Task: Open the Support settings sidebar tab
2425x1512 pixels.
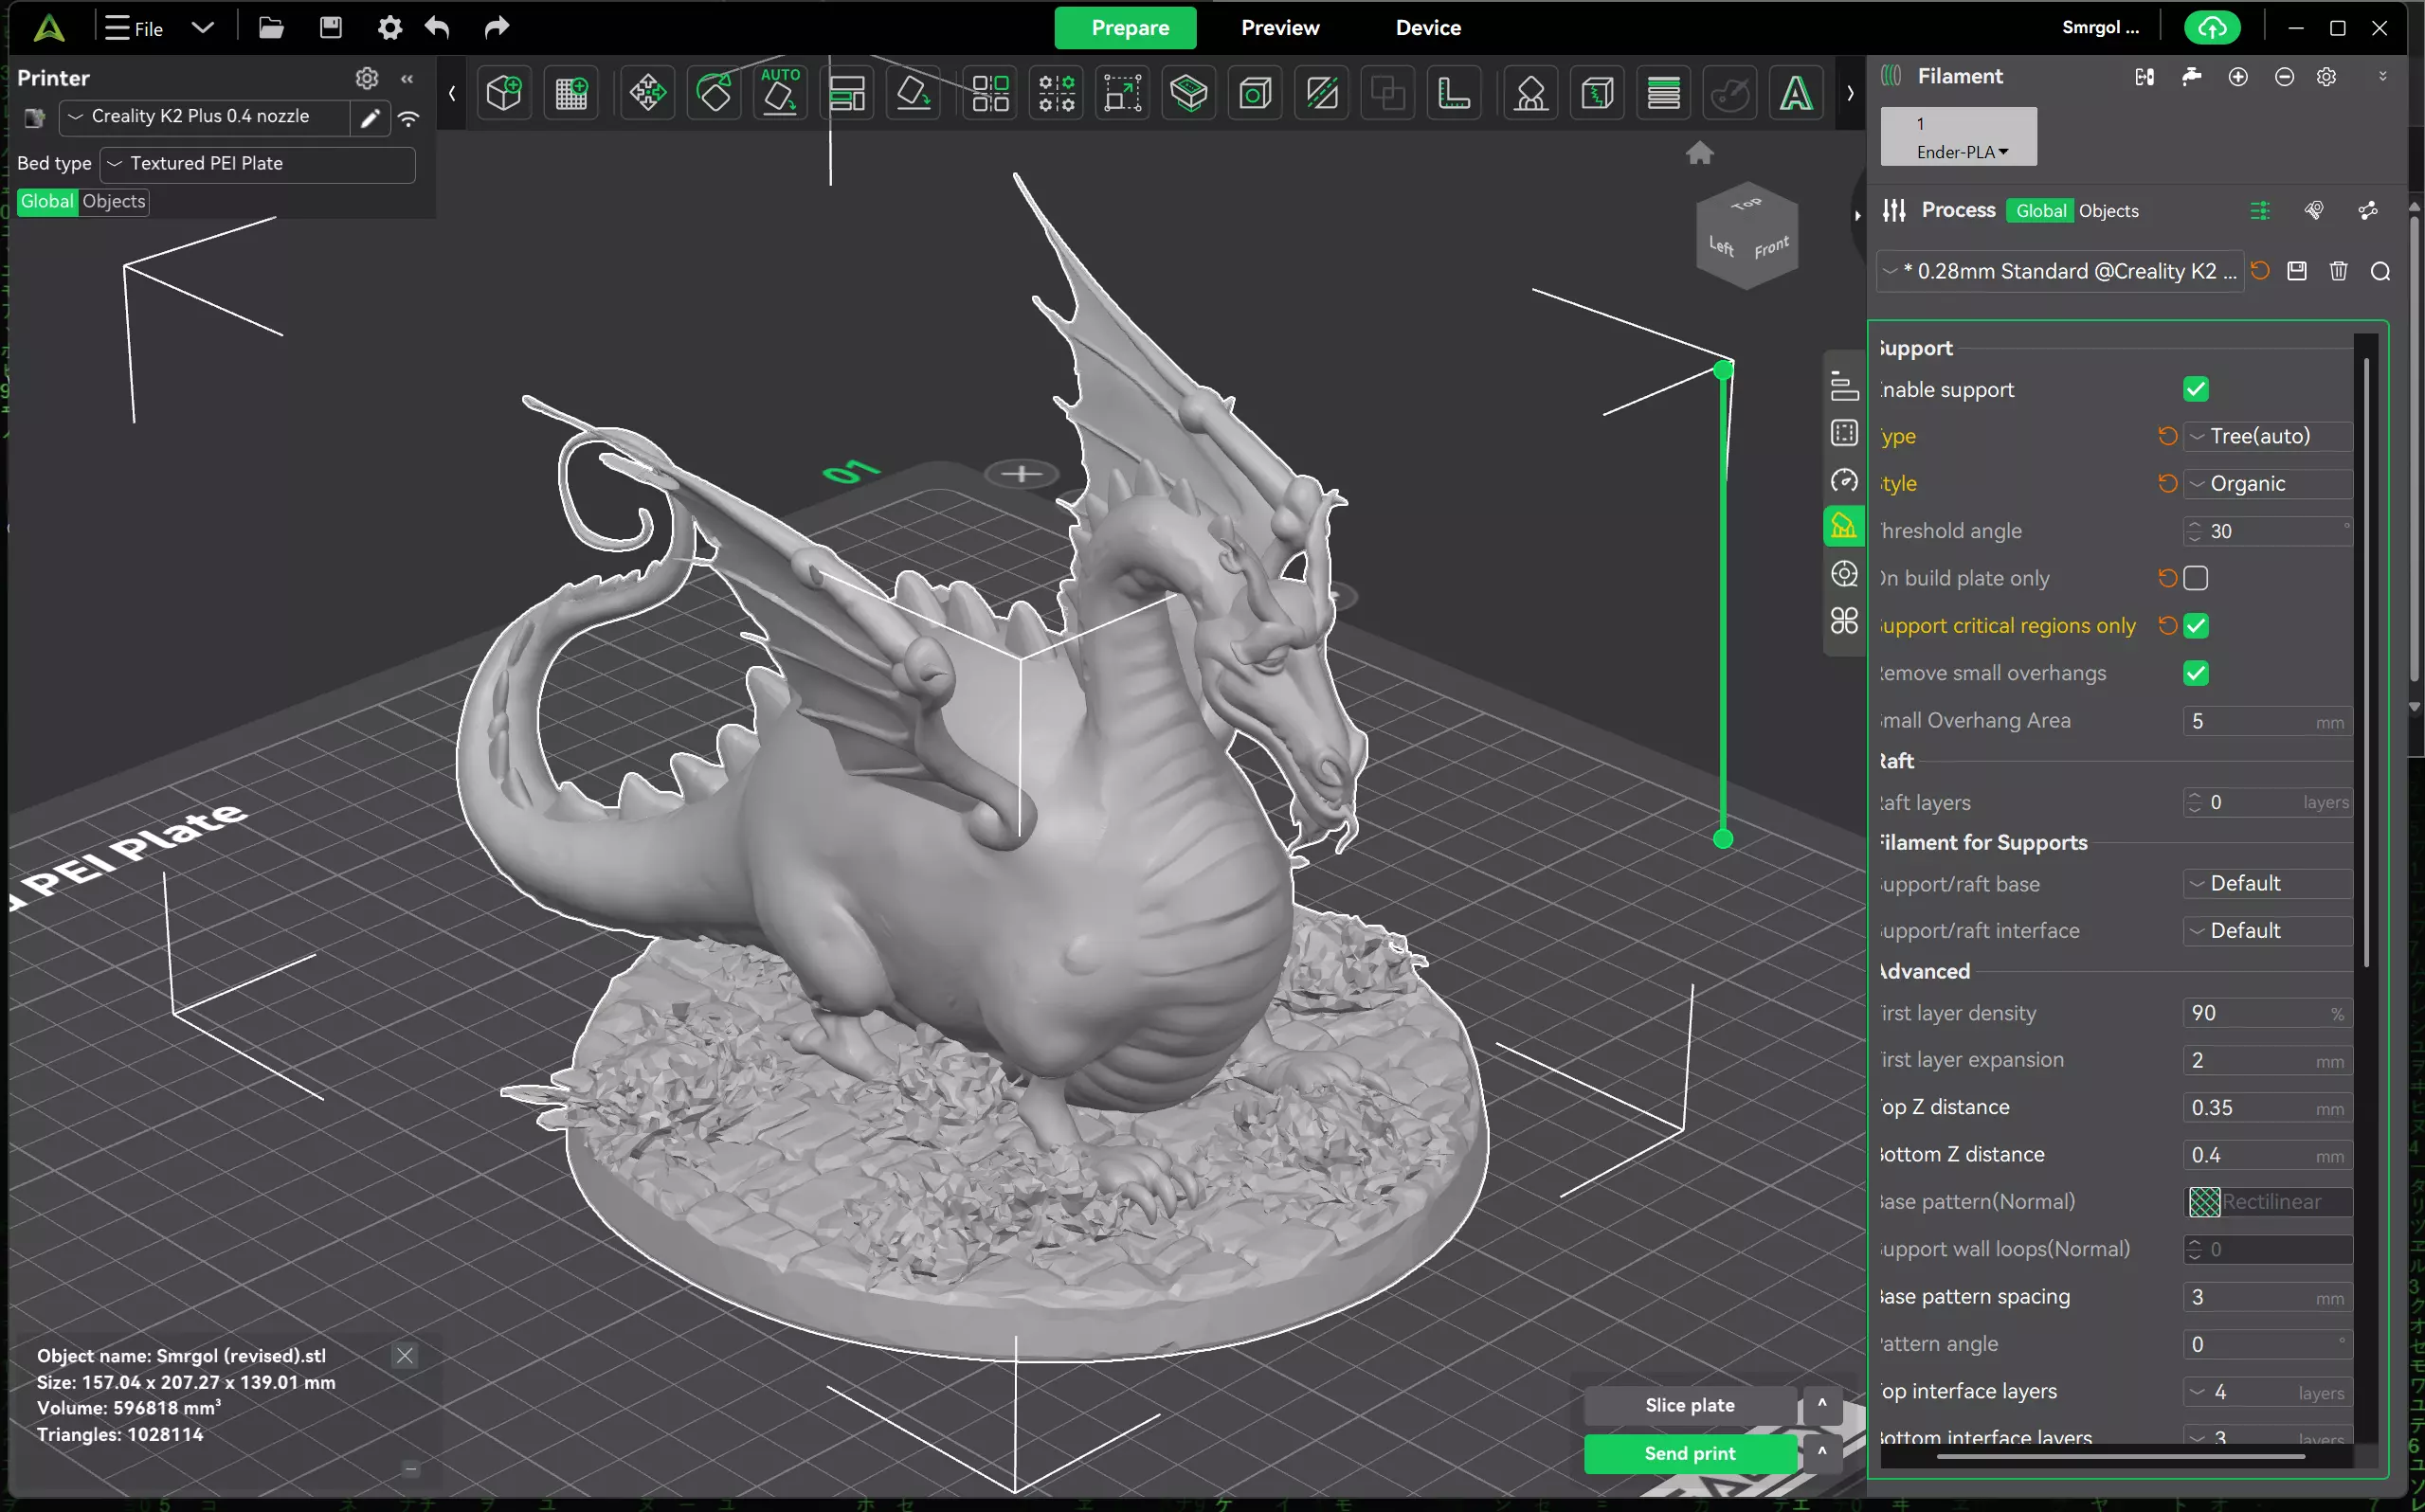Action: coord(1843,526)
